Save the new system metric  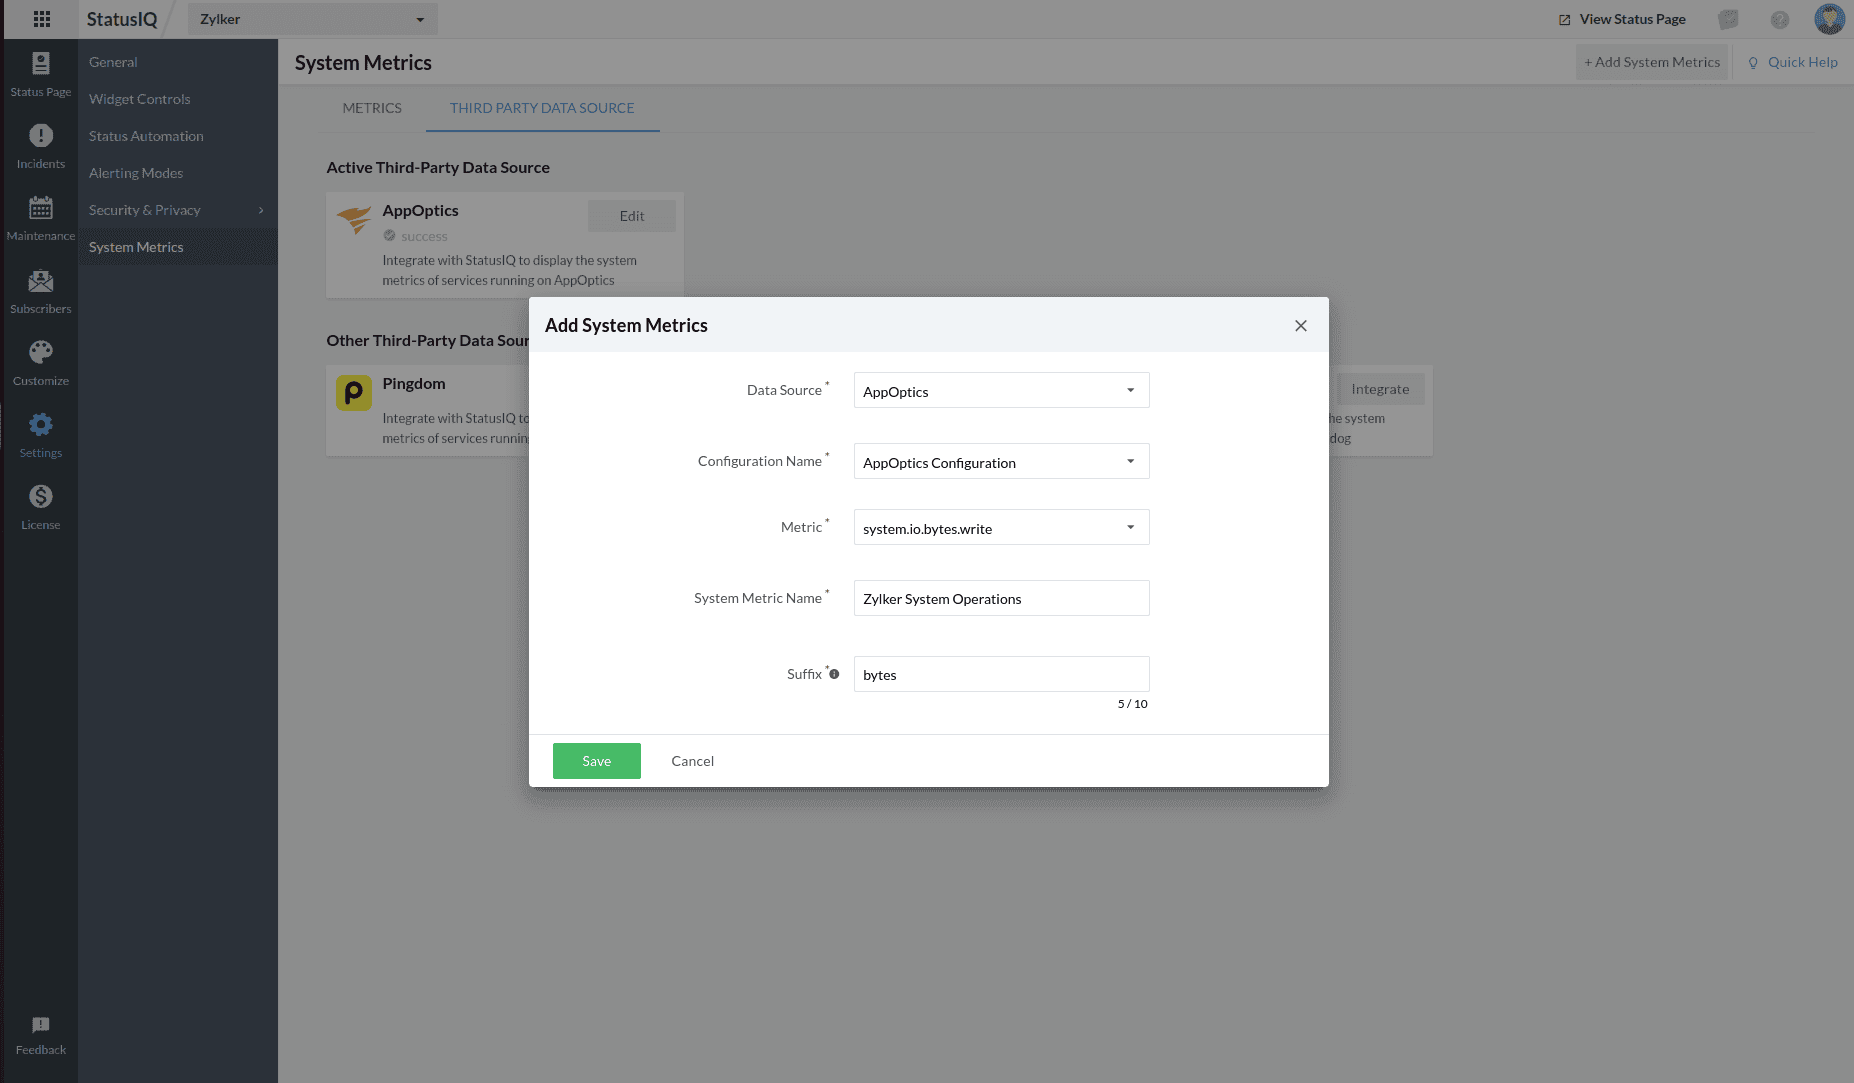pos(596,761)
